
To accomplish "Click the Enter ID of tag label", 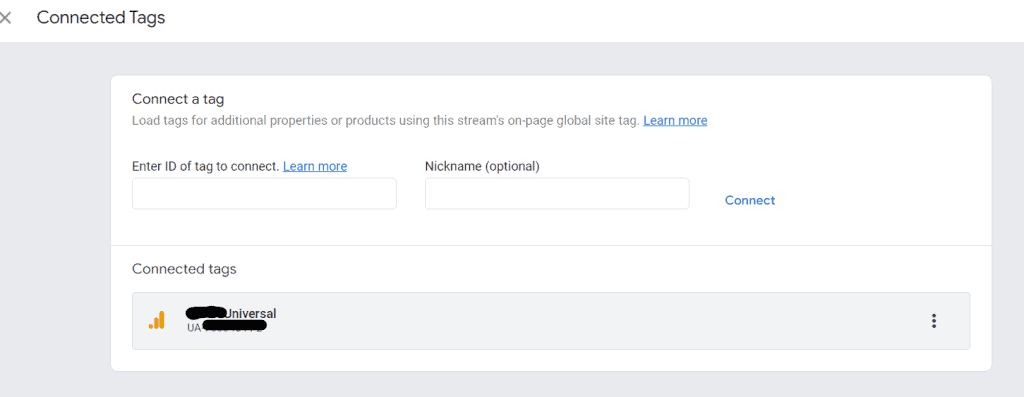I will pos(206,167).
